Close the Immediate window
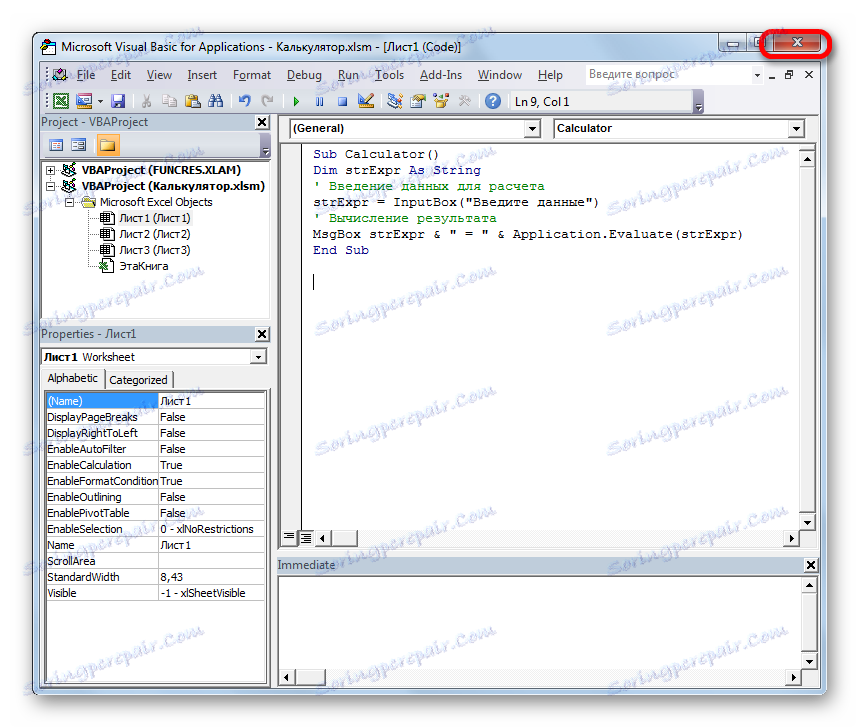This screenshot has width=860, height=728. point(811,565)
